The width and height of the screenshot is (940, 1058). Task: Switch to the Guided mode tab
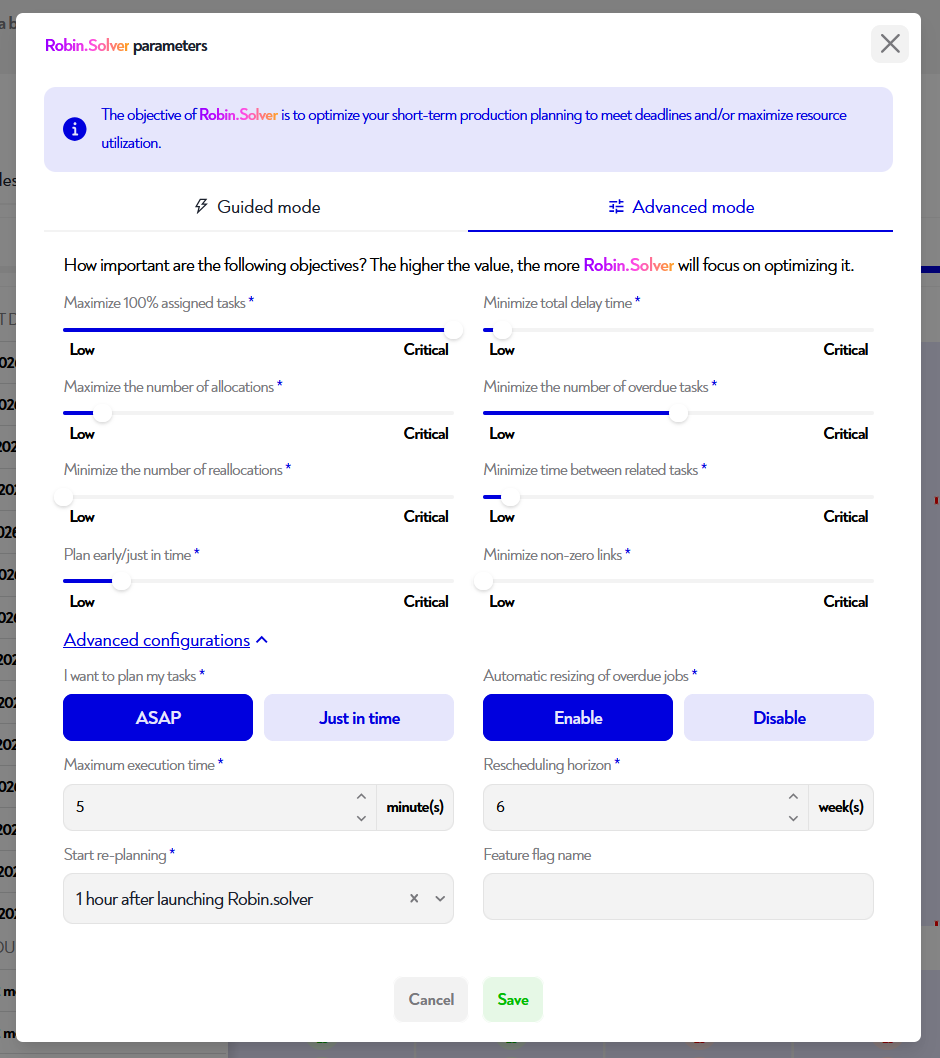(256, 206)
